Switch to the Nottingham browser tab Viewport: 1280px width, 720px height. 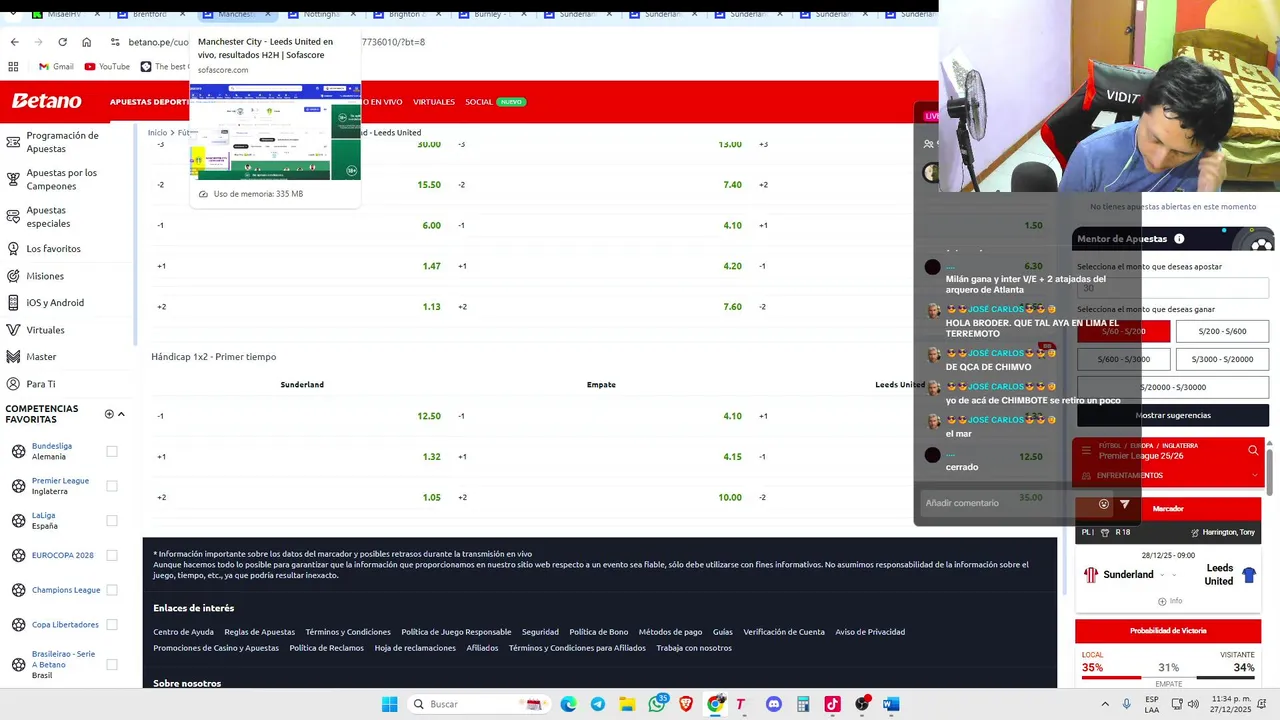tap(320, 14)
